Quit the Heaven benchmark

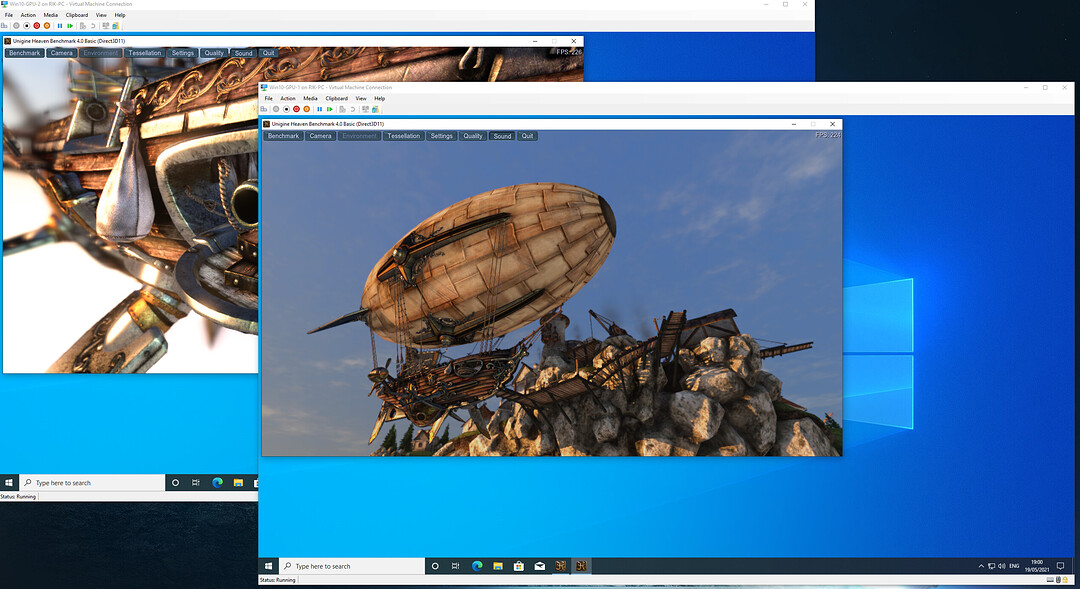(527, 135)
